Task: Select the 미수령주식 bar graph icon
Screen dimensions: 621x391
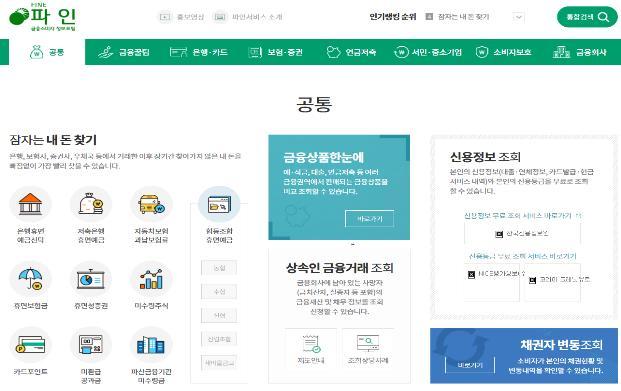Action: (x=151, y=278)
